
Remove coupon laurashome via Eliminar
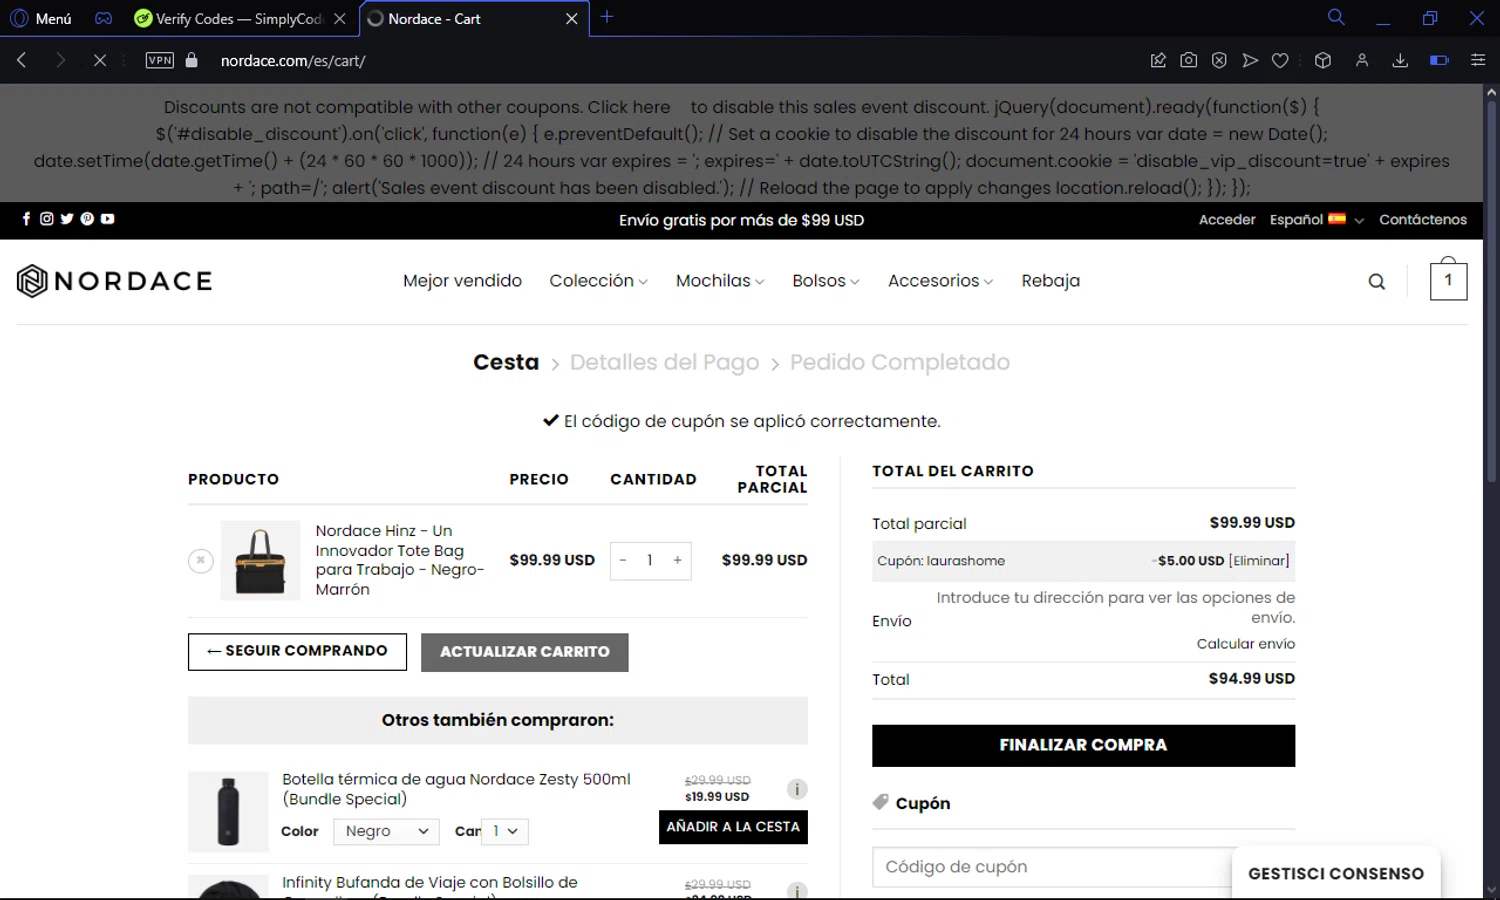tap(1260, 561)
